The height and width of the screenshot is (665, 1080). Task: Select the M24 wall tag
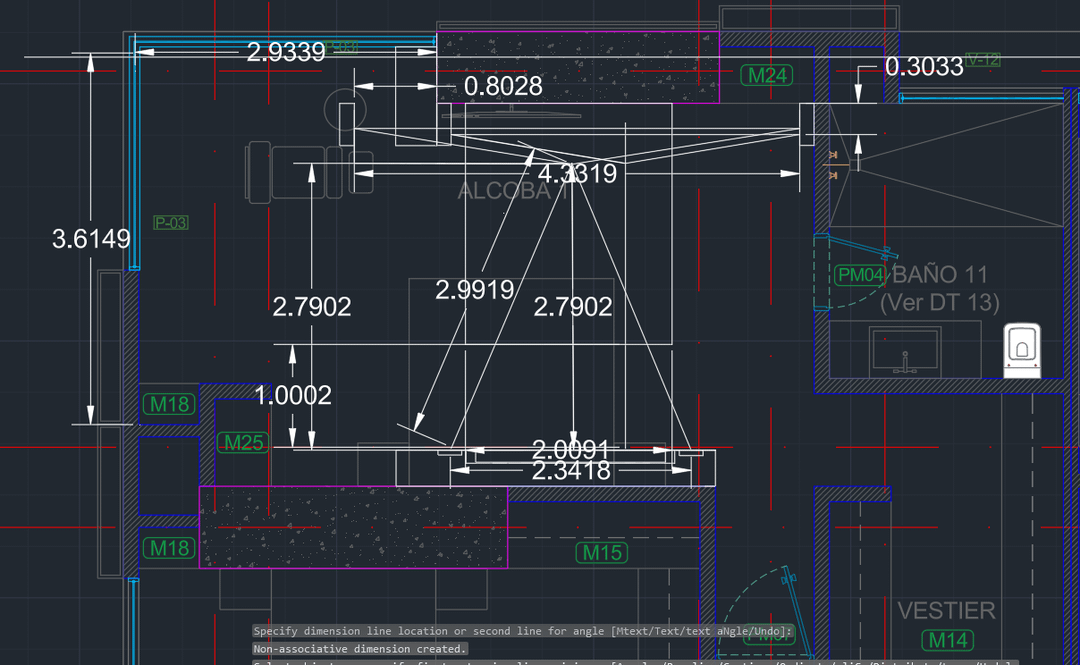768,75
